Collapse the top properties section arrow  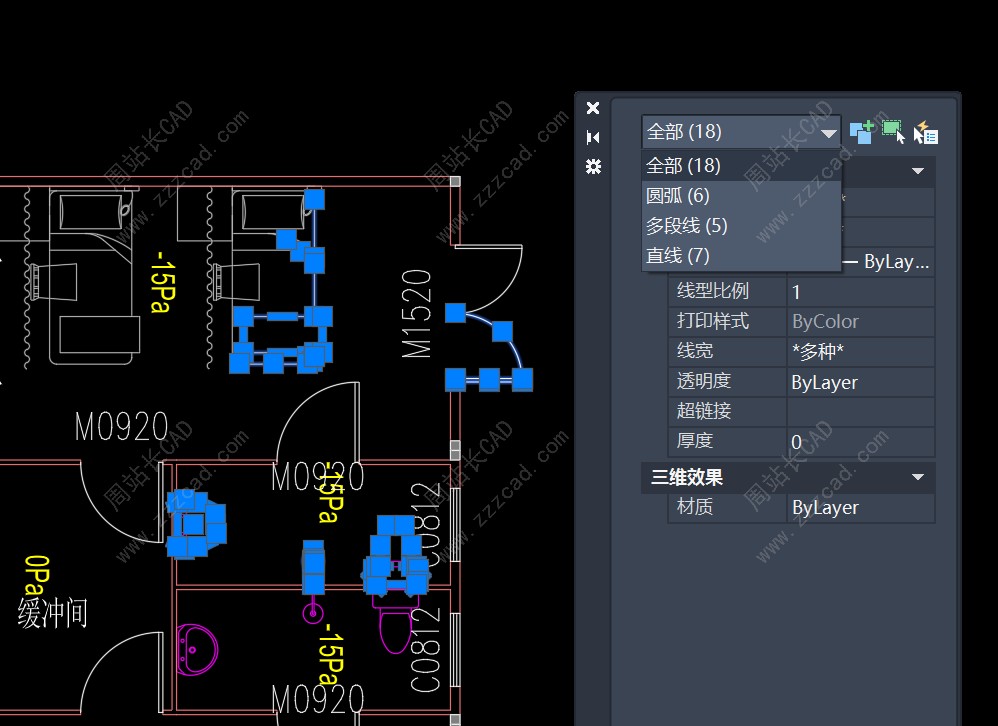tap(917, 171)
